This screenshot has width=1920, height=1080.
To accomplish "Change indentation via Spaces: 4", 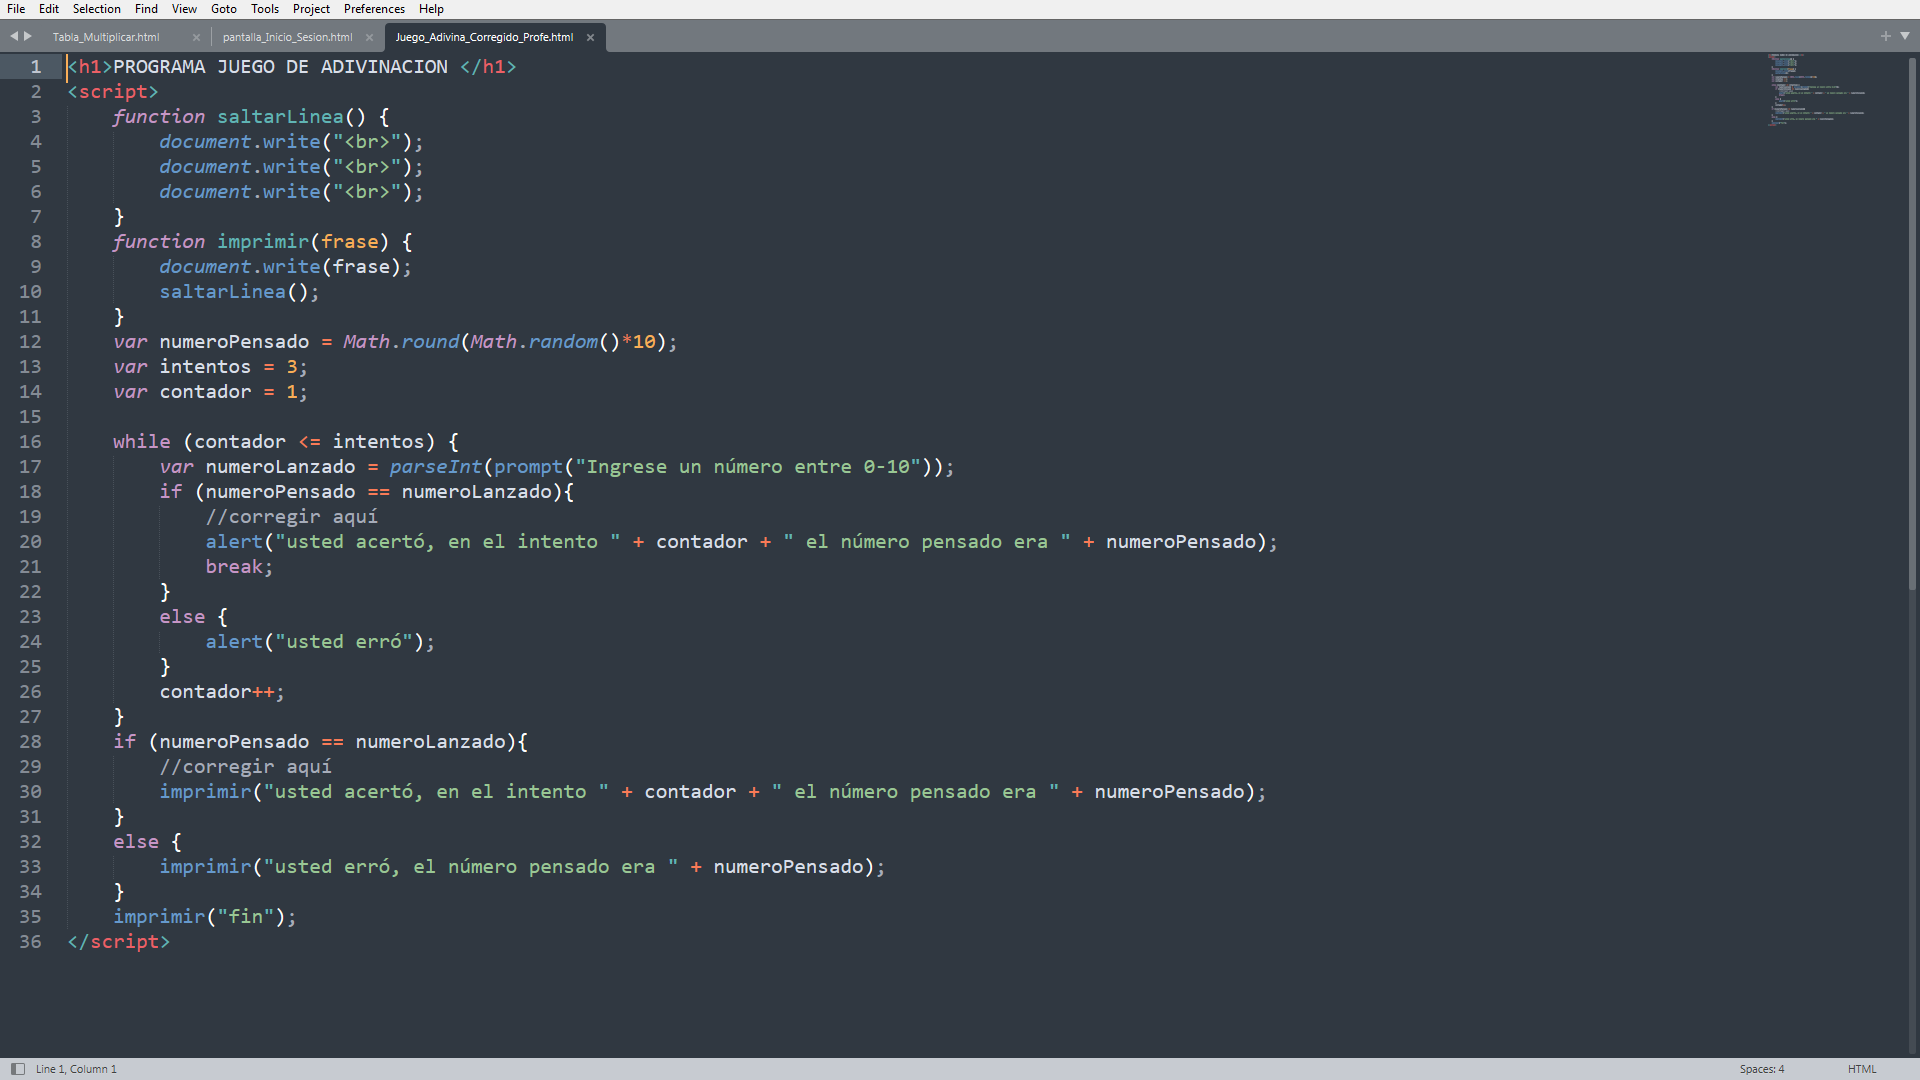I will pyautogui.click(x=1761, y=1069).
